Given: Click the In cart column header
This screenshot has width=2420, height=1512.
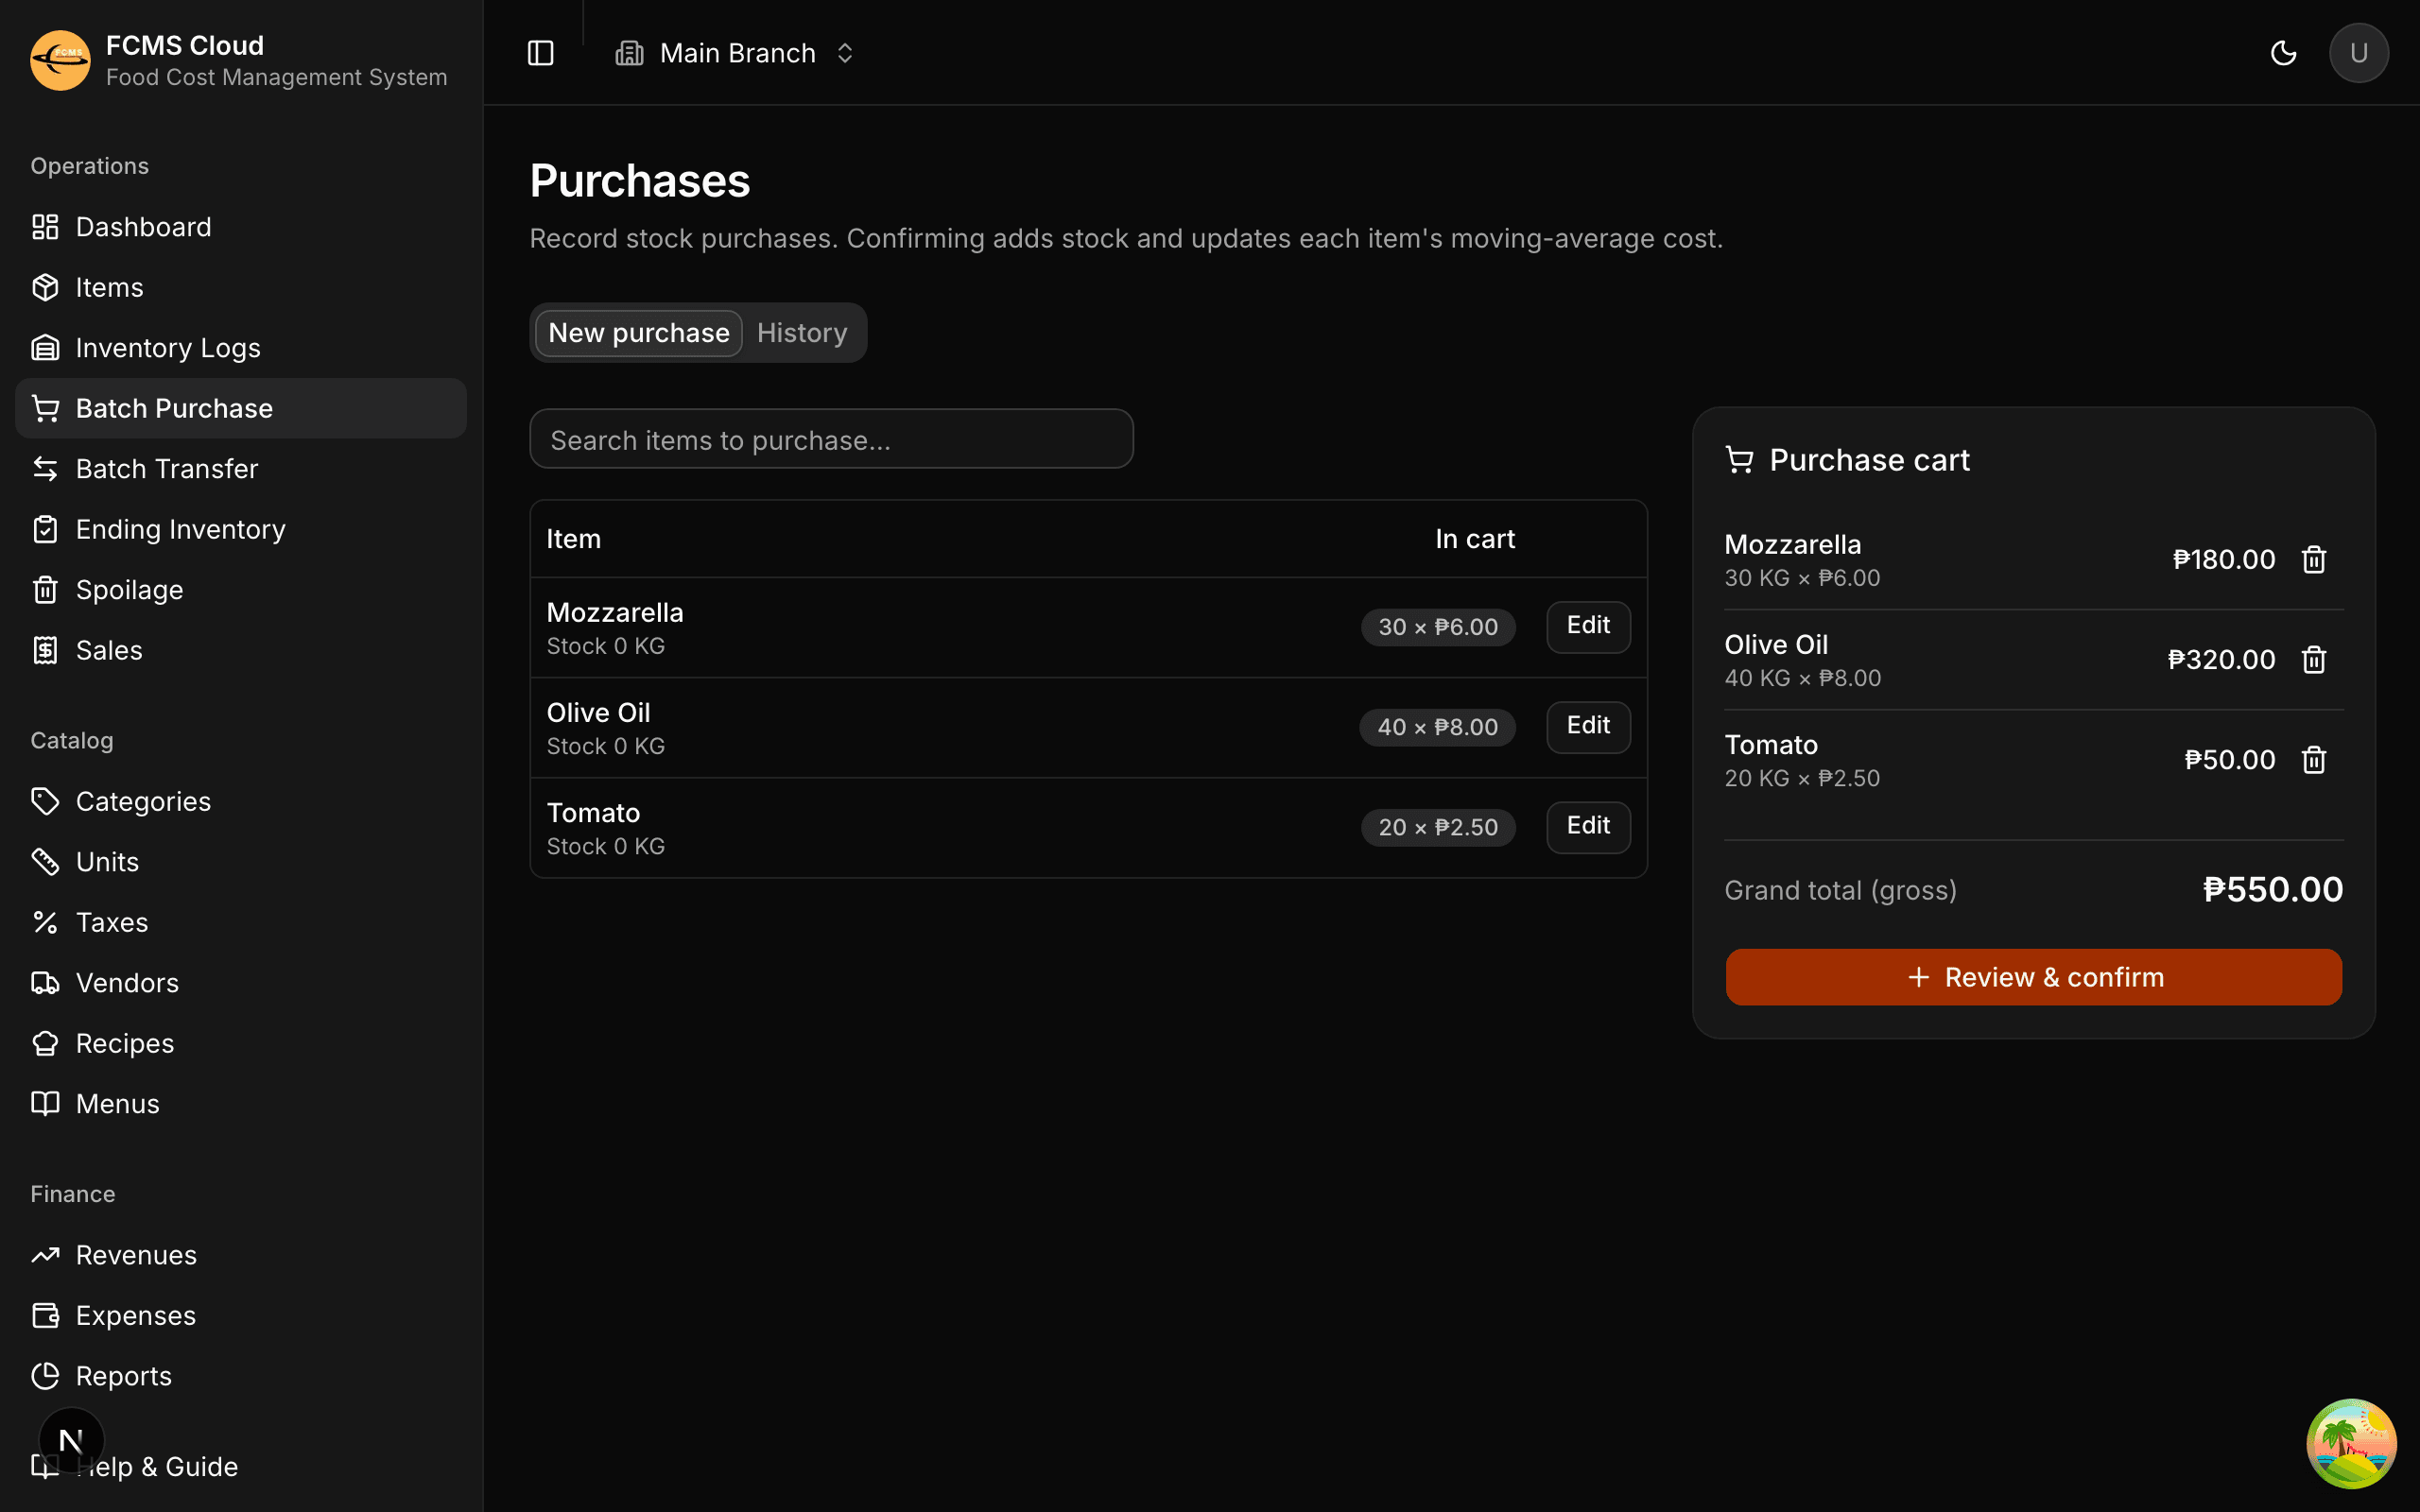Looking at the screenshot, I should point(1475,539).
